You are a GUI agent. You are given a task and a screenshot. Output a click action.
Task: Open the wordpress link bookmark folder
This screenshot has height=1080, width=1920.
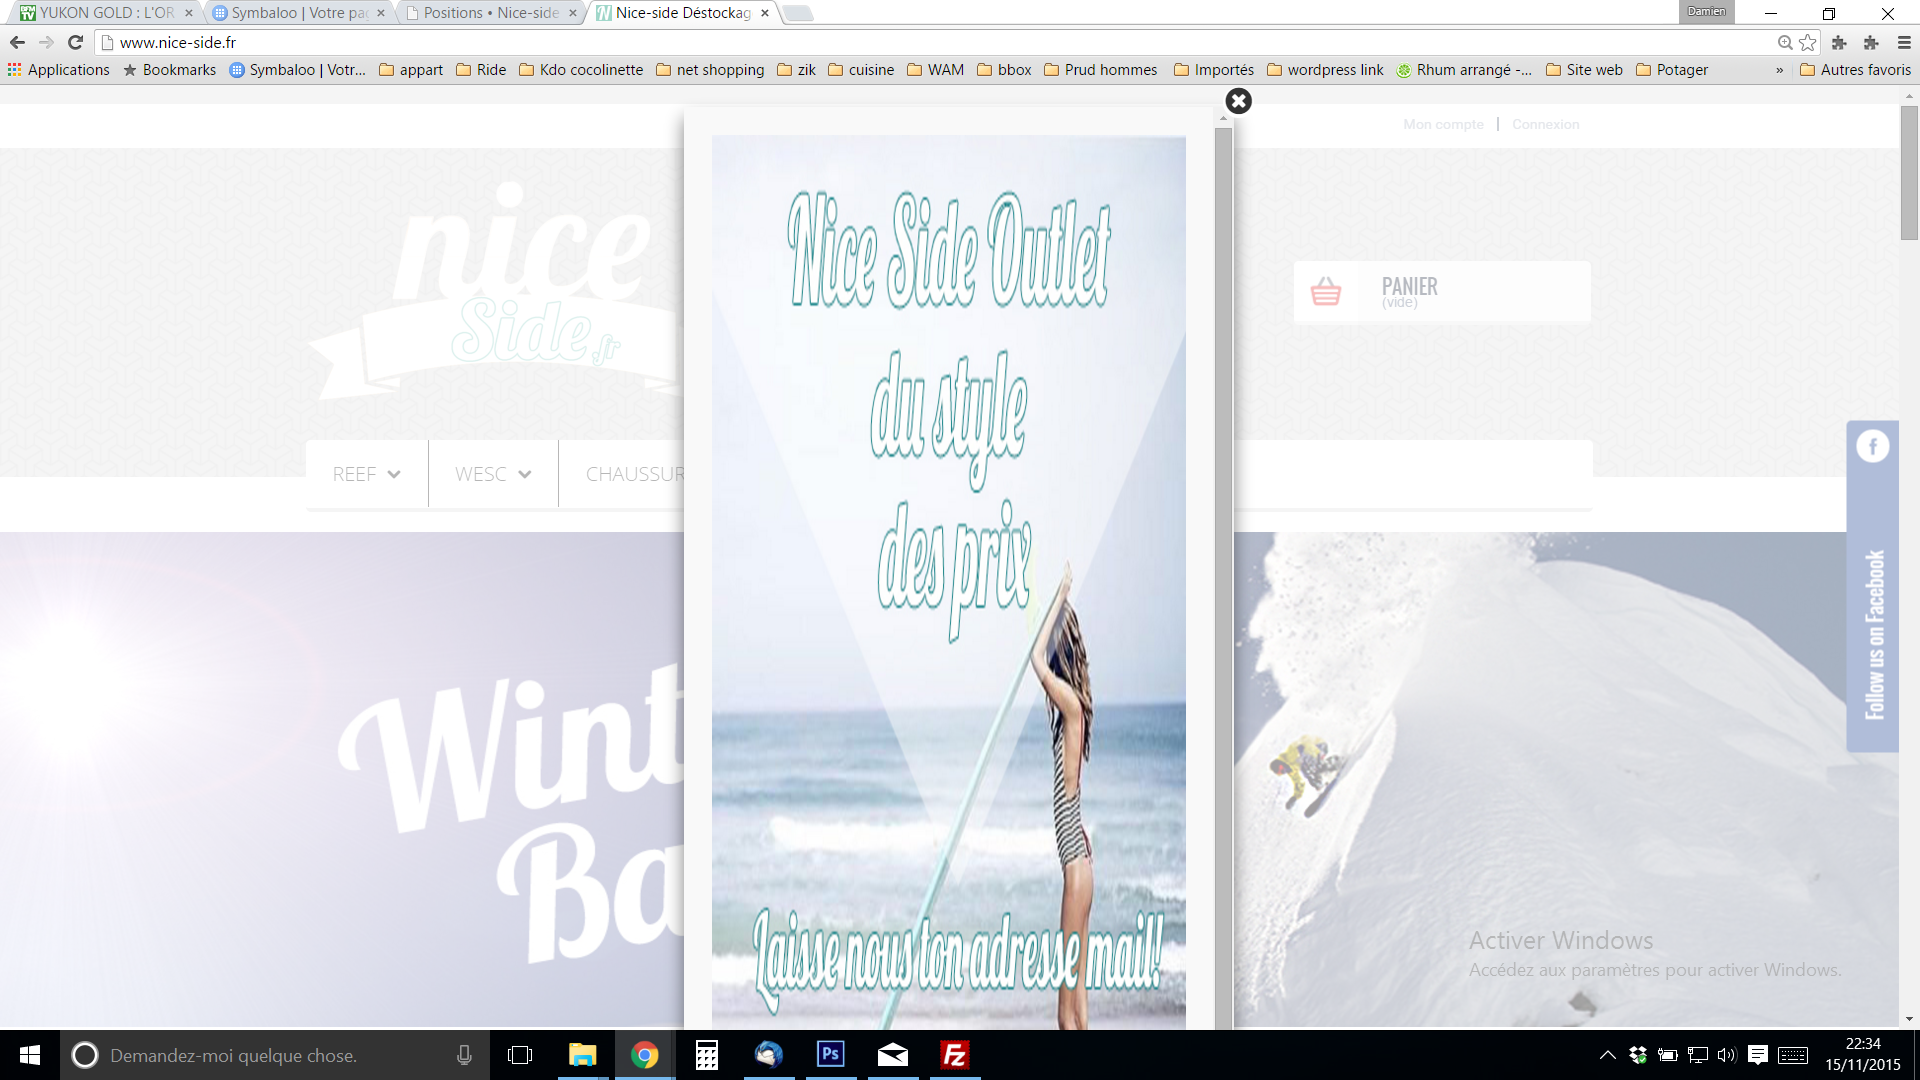[1325, 70]
